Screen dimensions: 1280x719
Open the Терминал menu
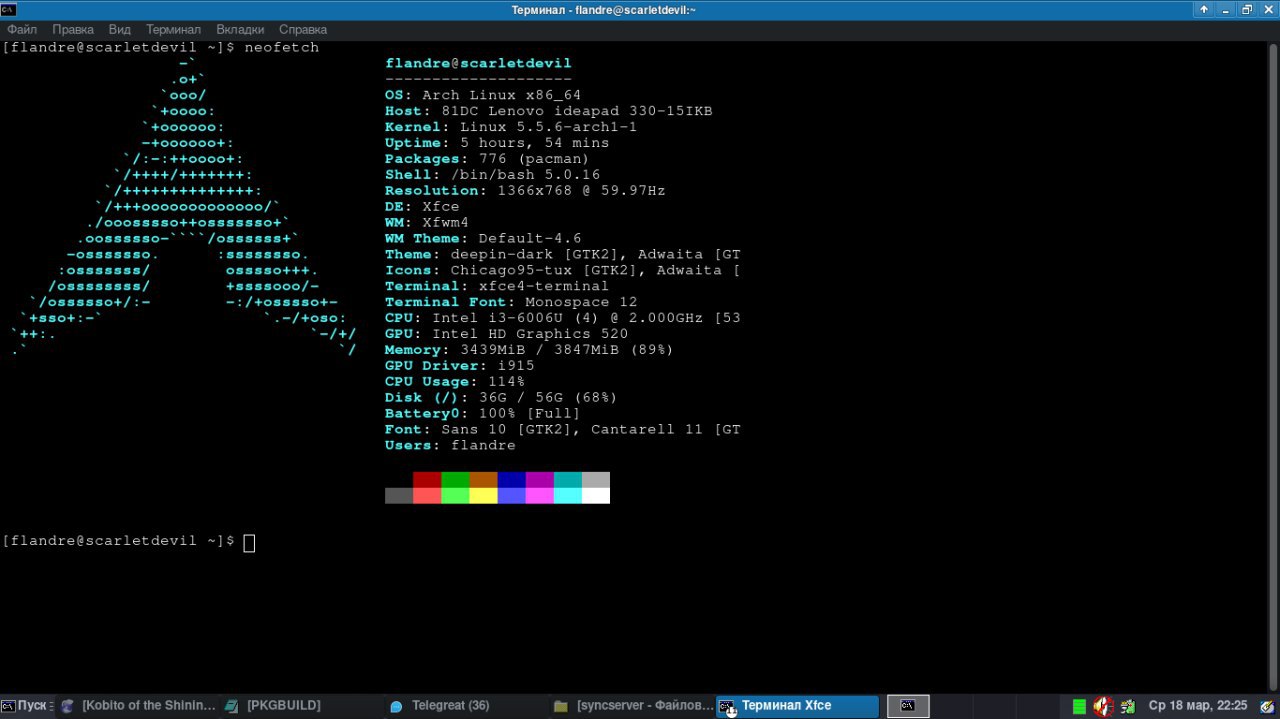[173, 29]
